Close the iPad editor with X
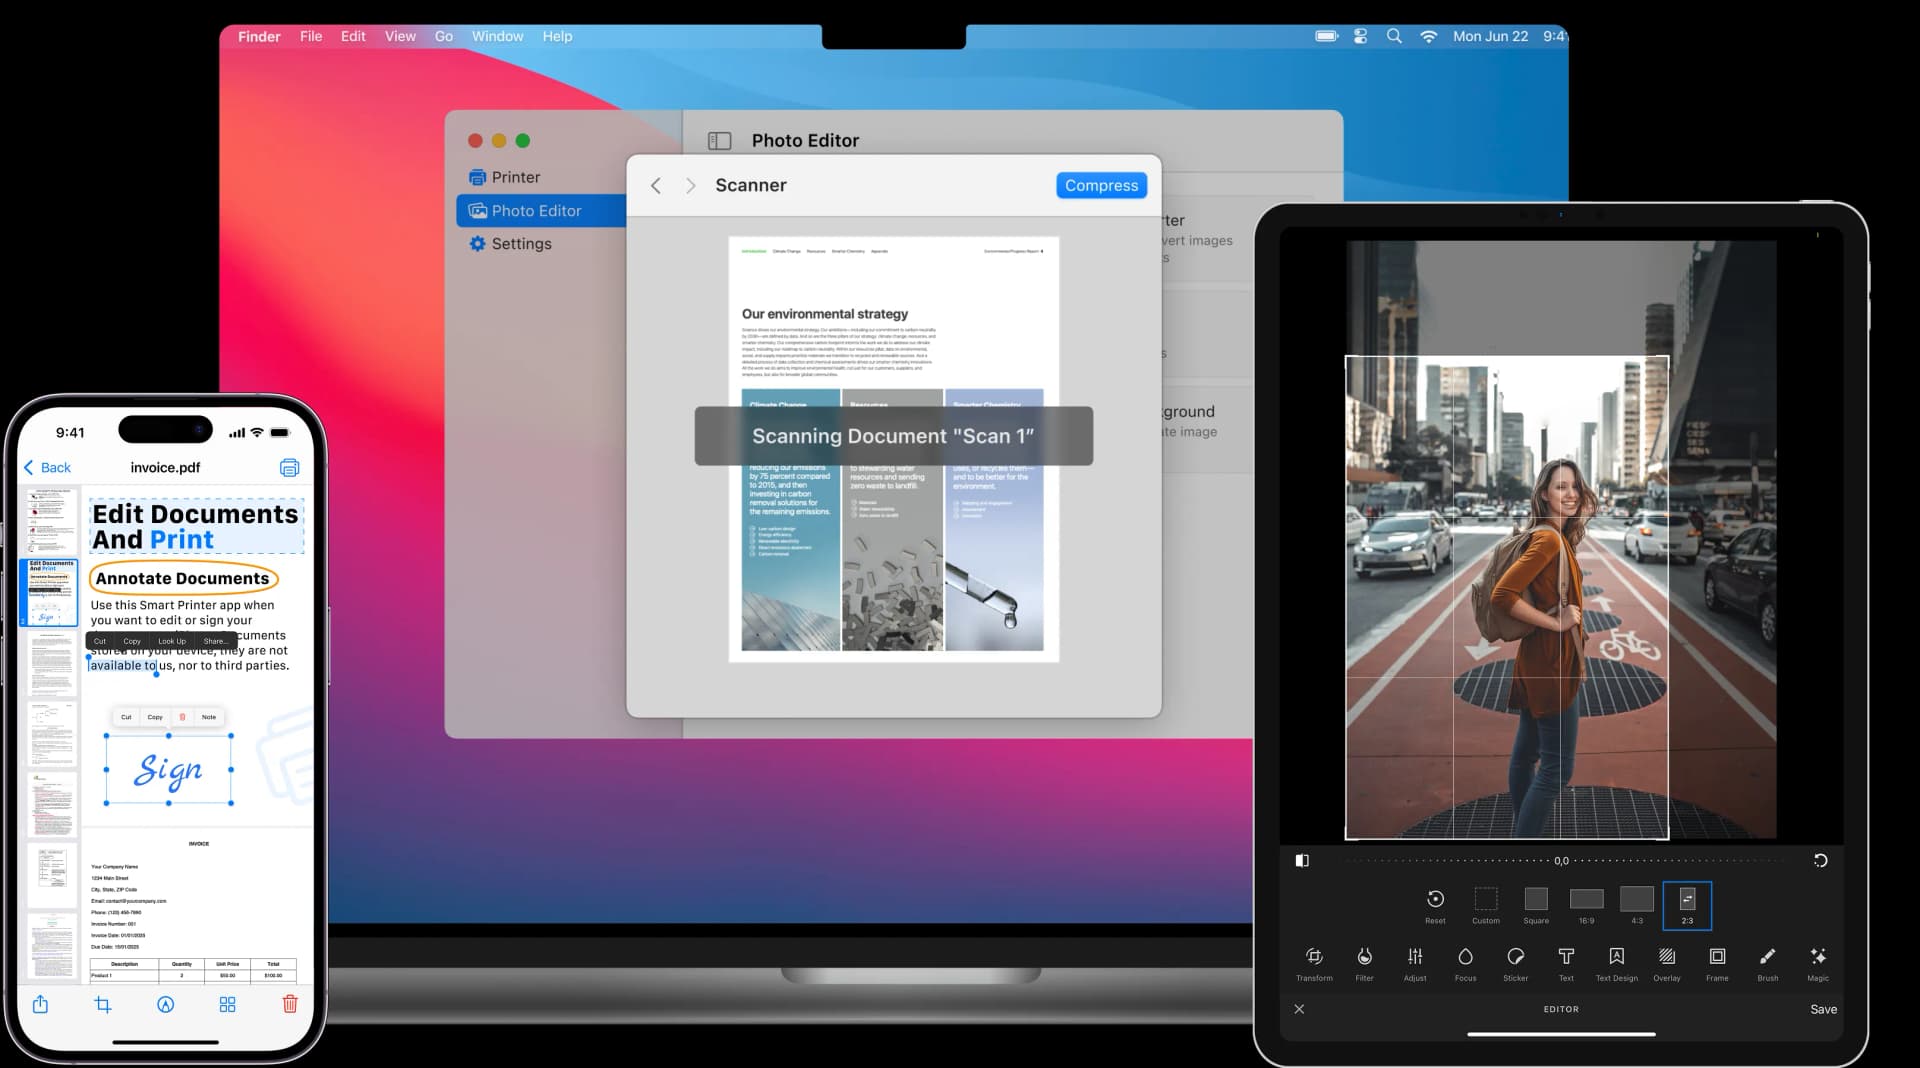This screenshot has height=1068, width=1920. (x=1299, y=1009)
